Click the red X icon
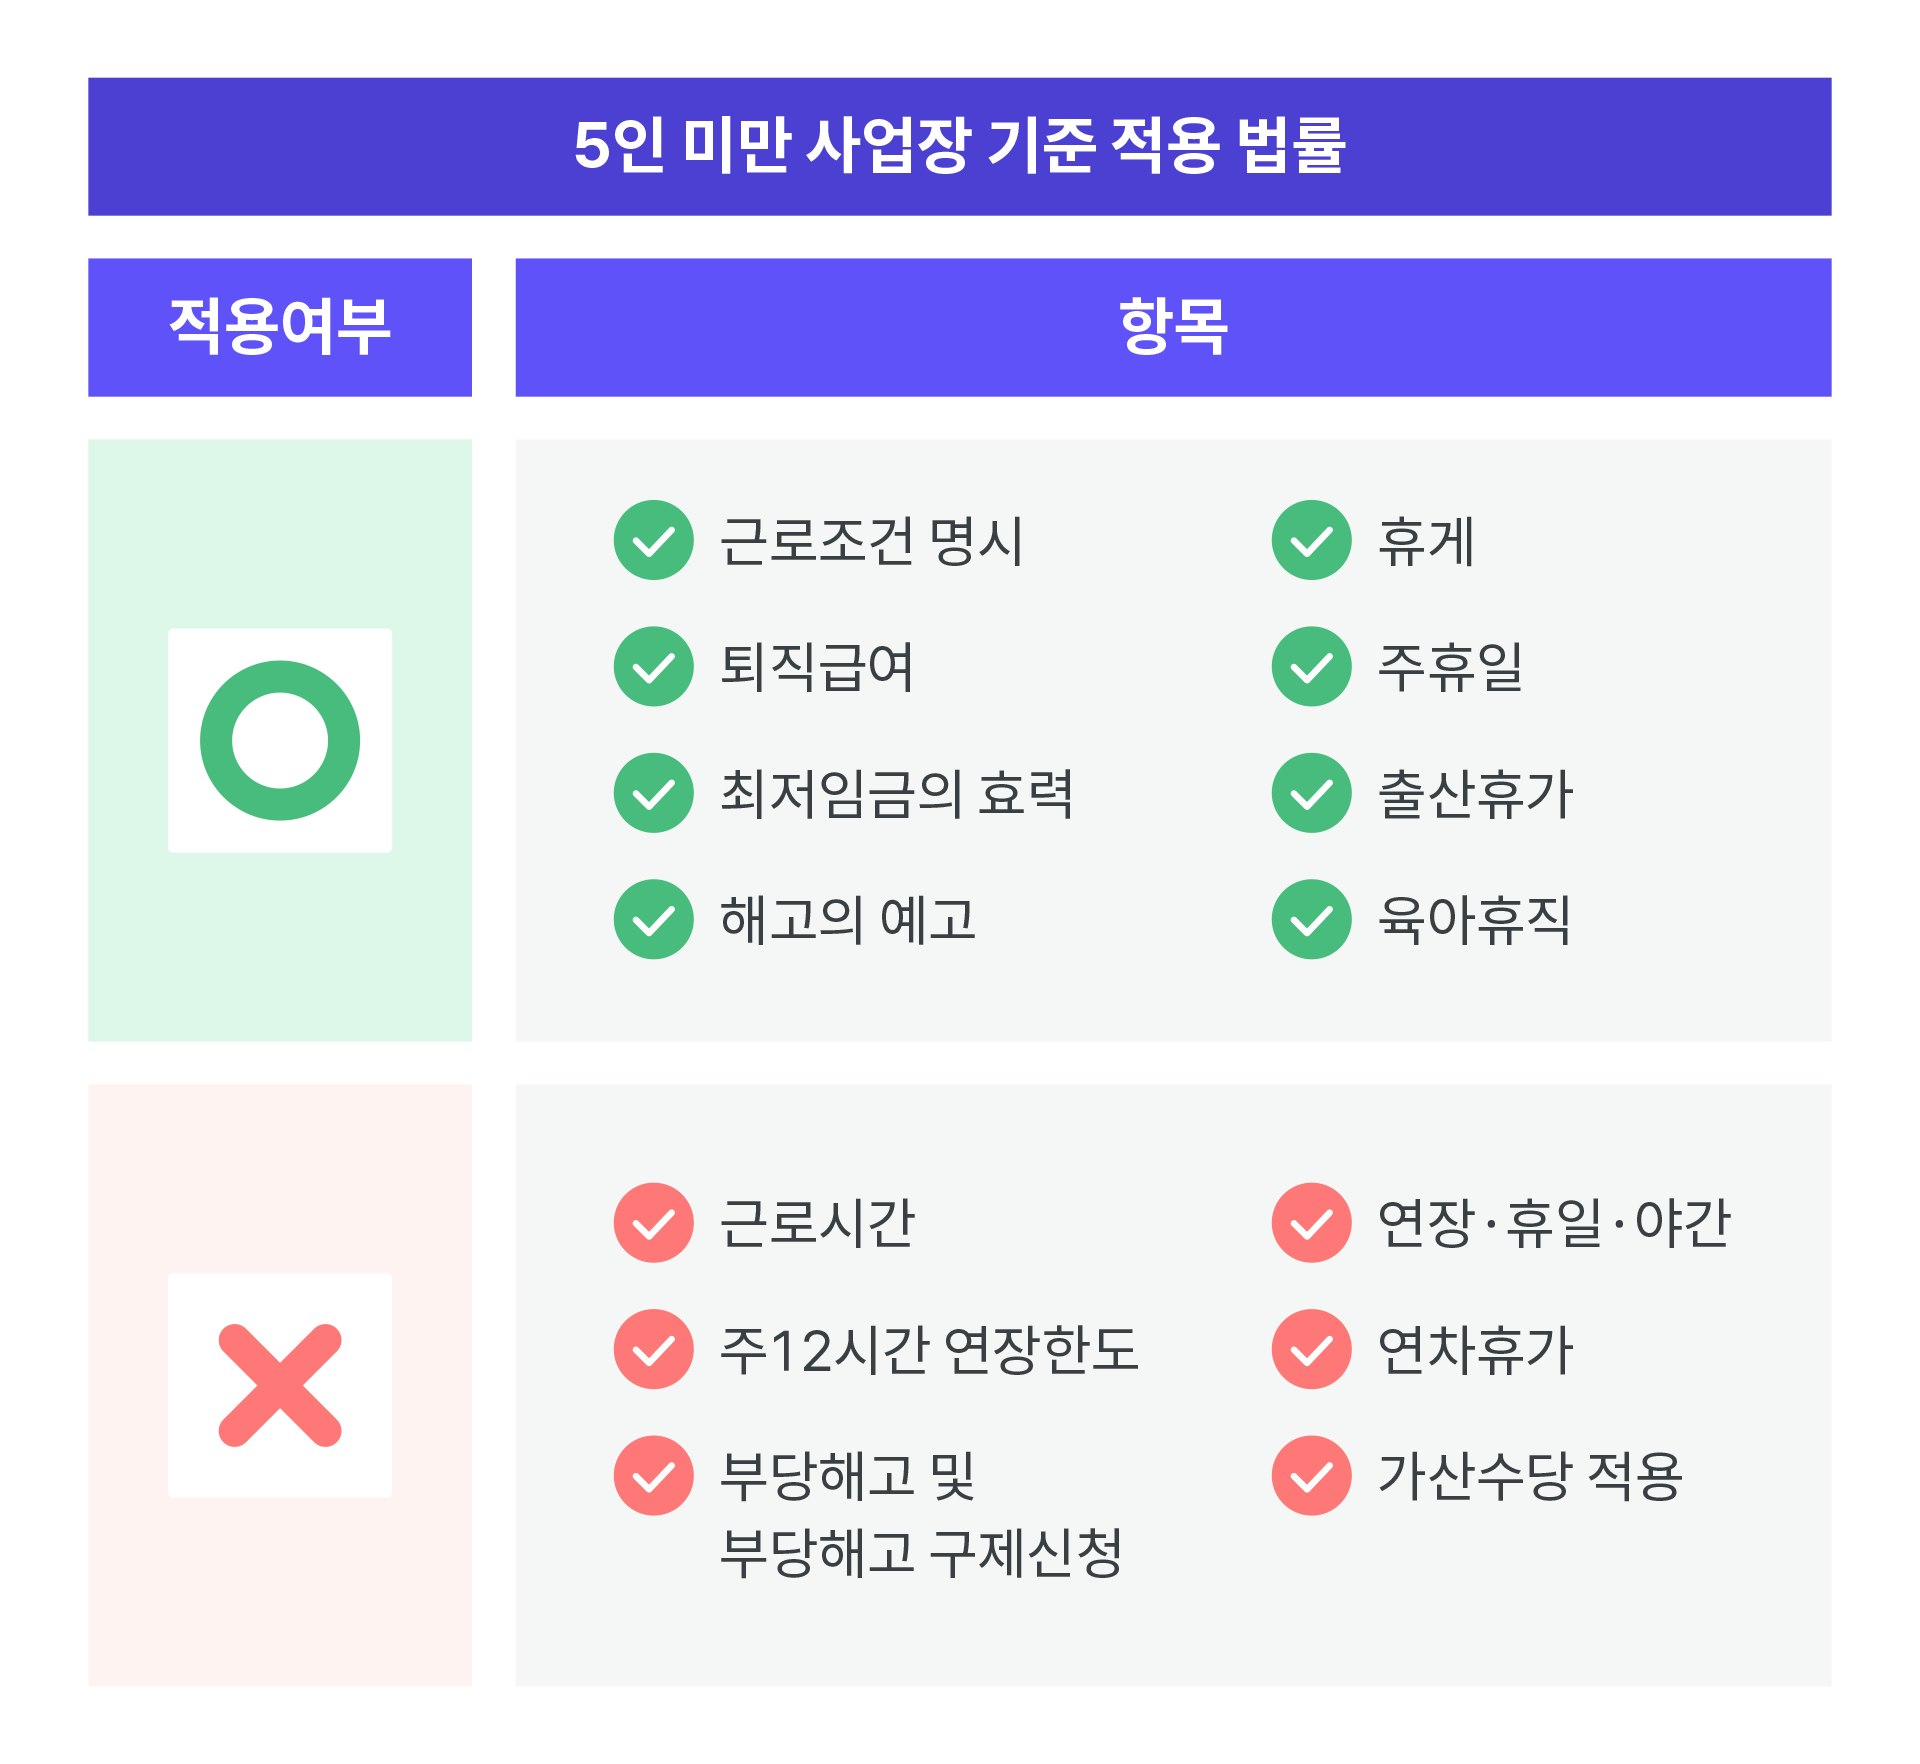 [280, 1385]
